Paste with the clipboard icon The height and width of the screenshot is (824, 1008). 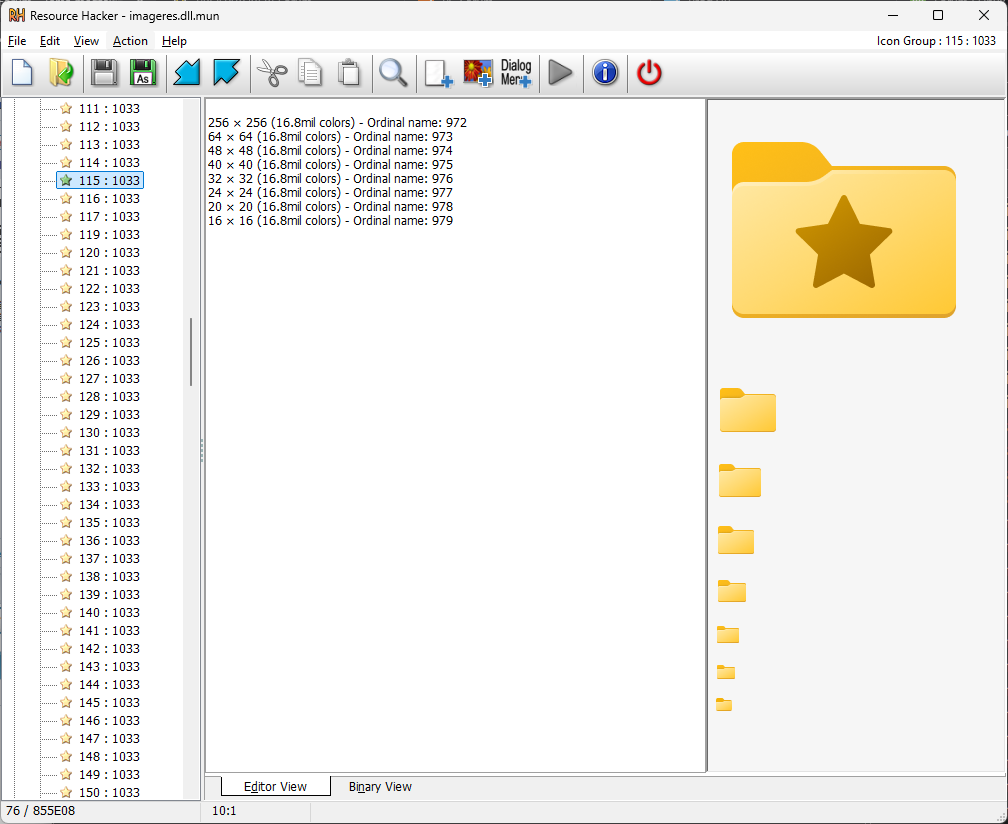(x=349, y=73)
